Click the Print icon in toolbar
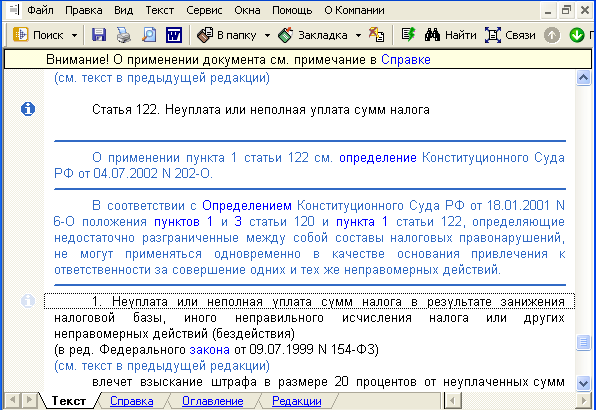Image resolution: width=596 pixels, height=410 pixels. coord(124,35)
